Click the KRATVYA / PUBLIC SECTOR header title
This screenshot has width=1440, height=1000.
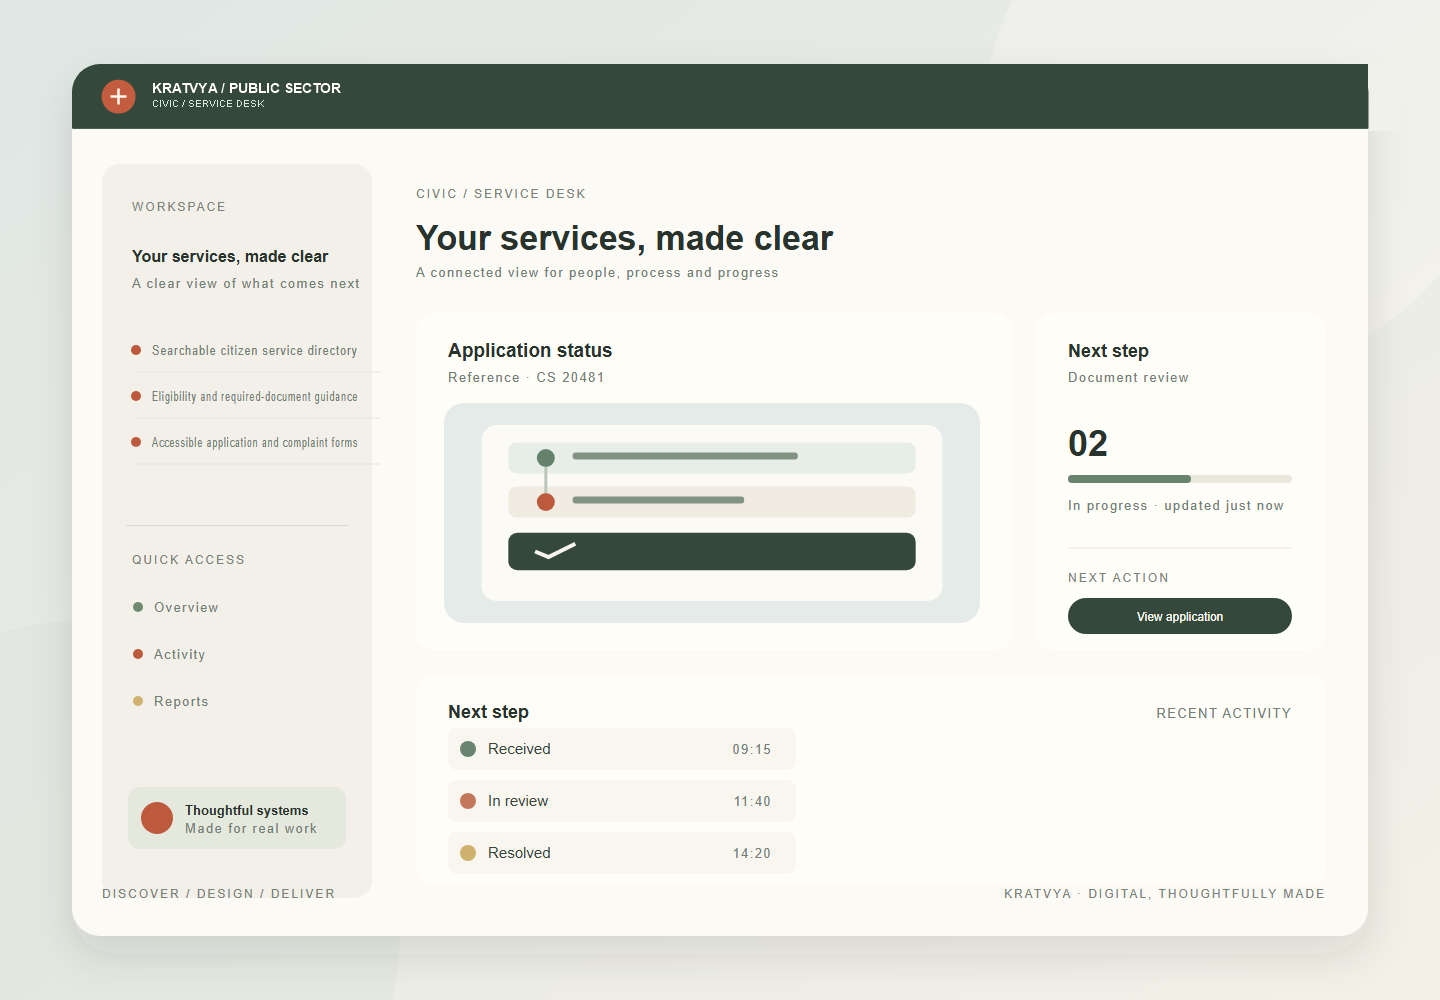(x=246, y=88)
